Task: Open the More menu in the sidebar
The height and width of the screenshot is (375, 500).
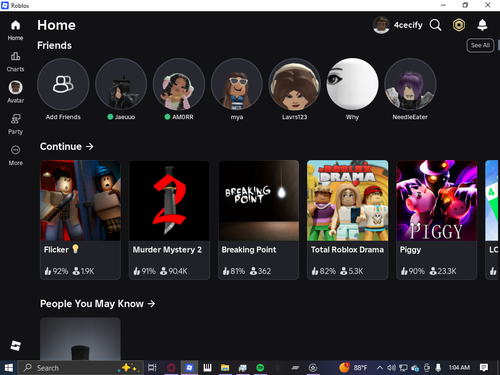Action: 15,155
